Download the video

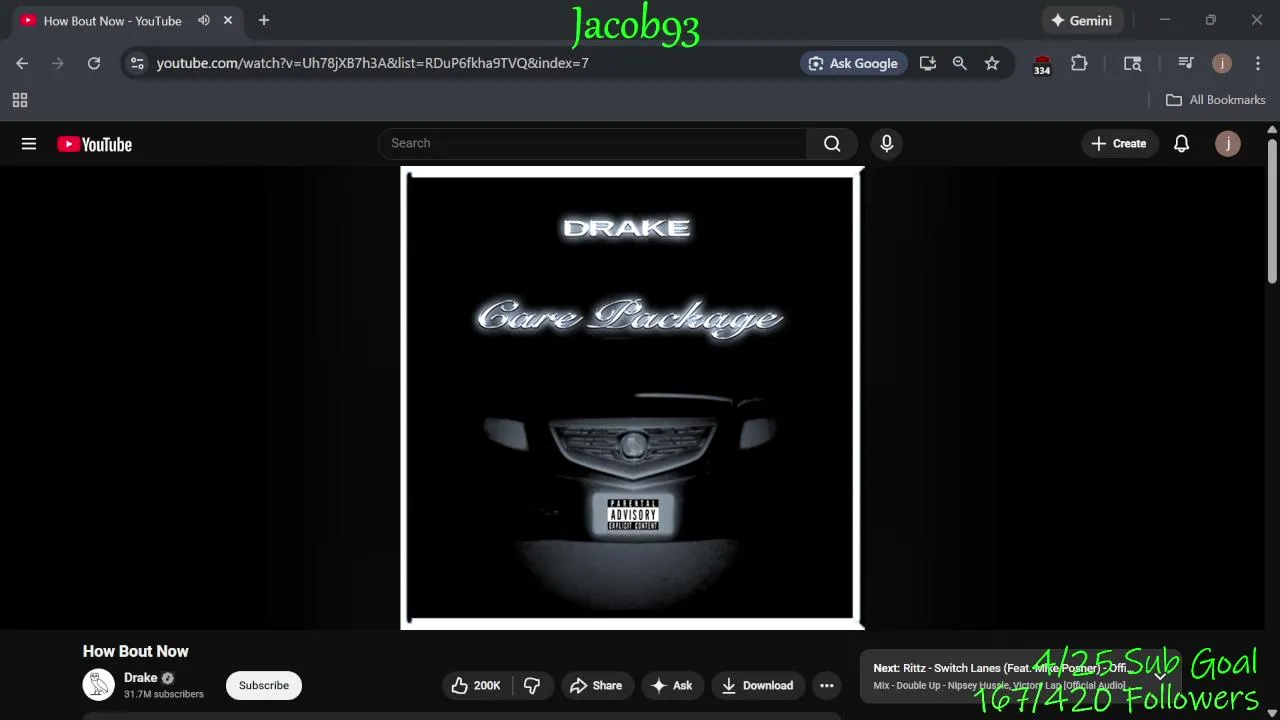pos(758,685)
